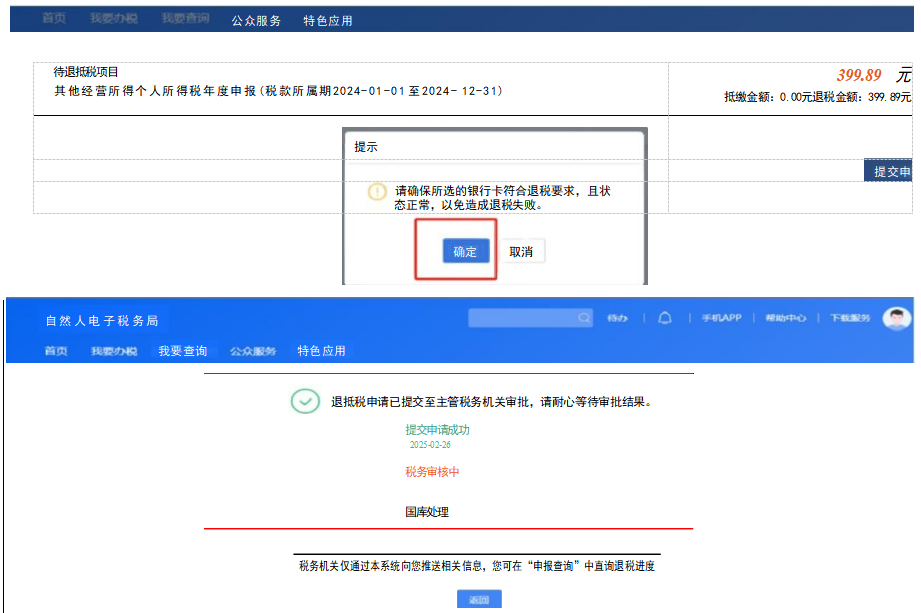Select 公众服务 in the top dark navigation bar
Screen dimensions: 921x613
click(256, 21)
